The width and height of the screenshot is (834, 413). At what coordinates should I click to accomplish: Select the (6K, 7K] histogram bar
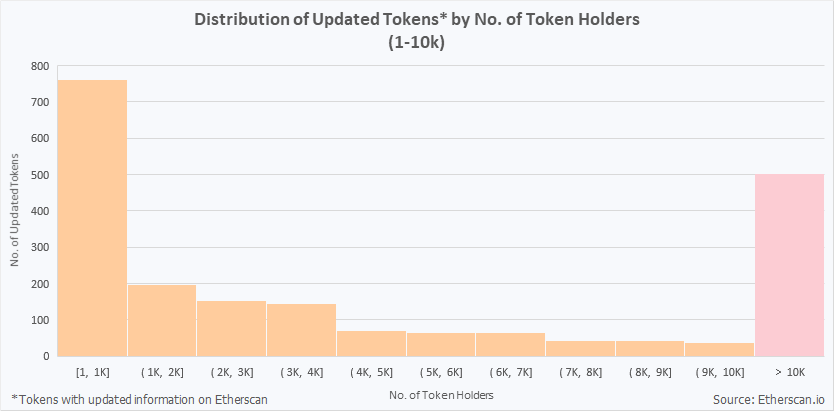point(510,344)
